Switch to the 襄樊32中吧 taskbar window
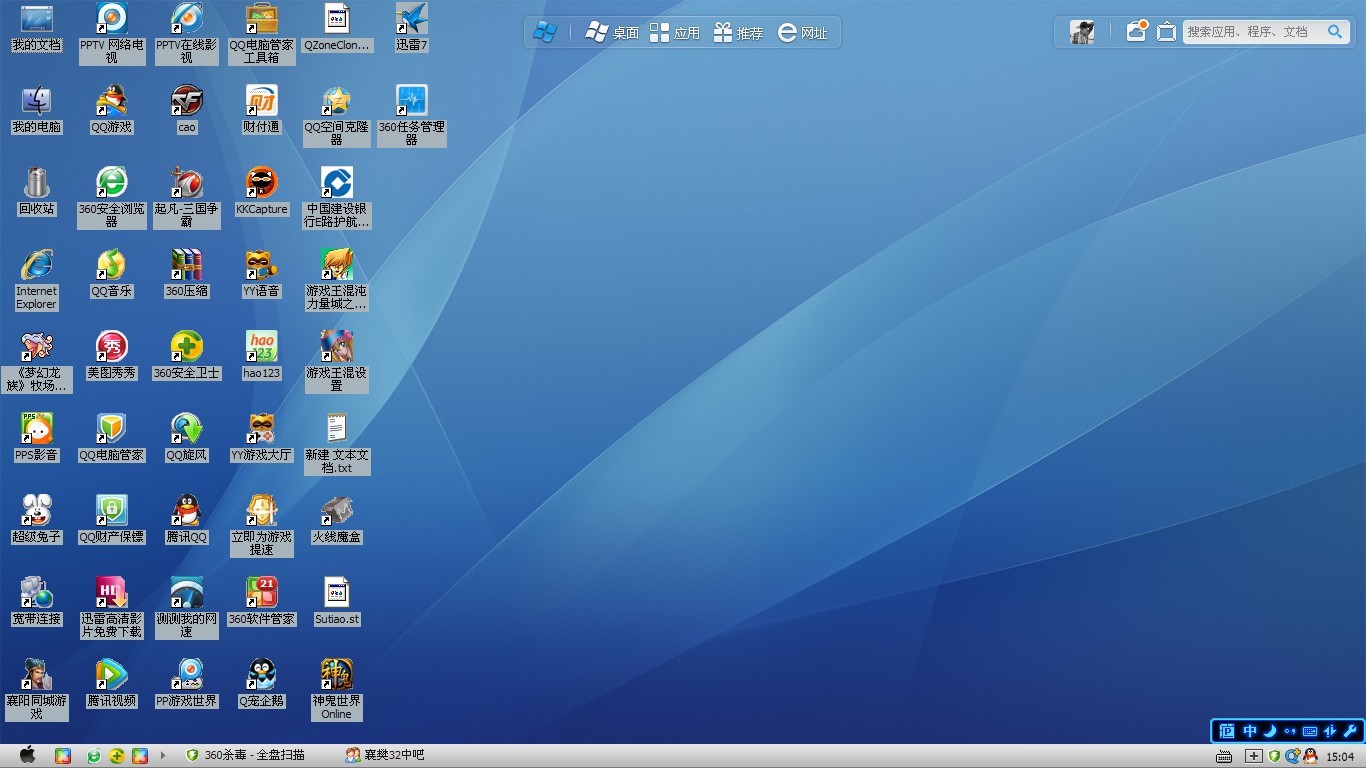 385,755
